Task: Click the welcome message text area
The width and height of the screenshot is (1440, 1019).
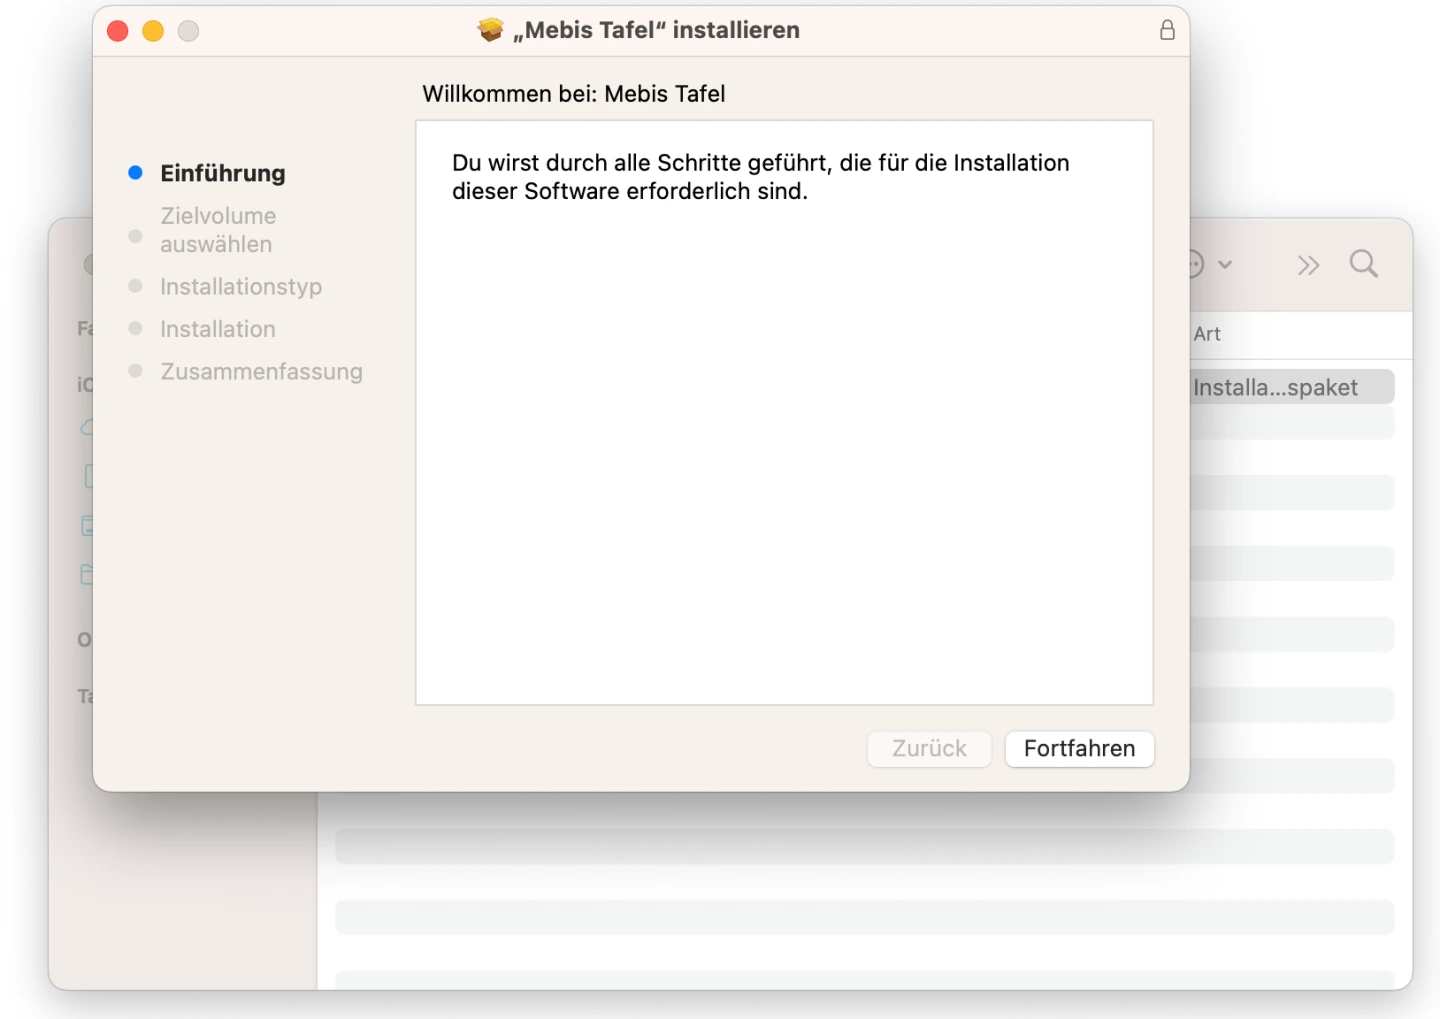Action: 760,177
